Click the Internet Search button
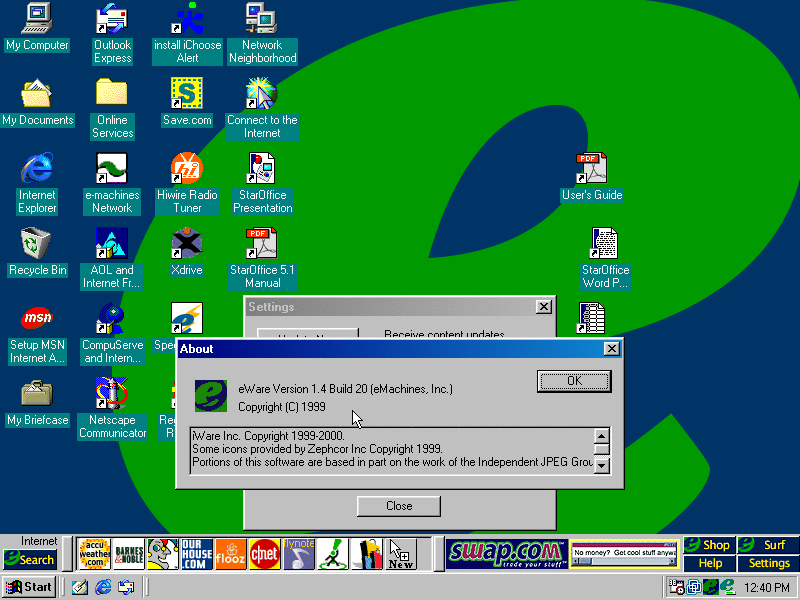Viewport: 800px width, 600px height. (x=30, y=560)
